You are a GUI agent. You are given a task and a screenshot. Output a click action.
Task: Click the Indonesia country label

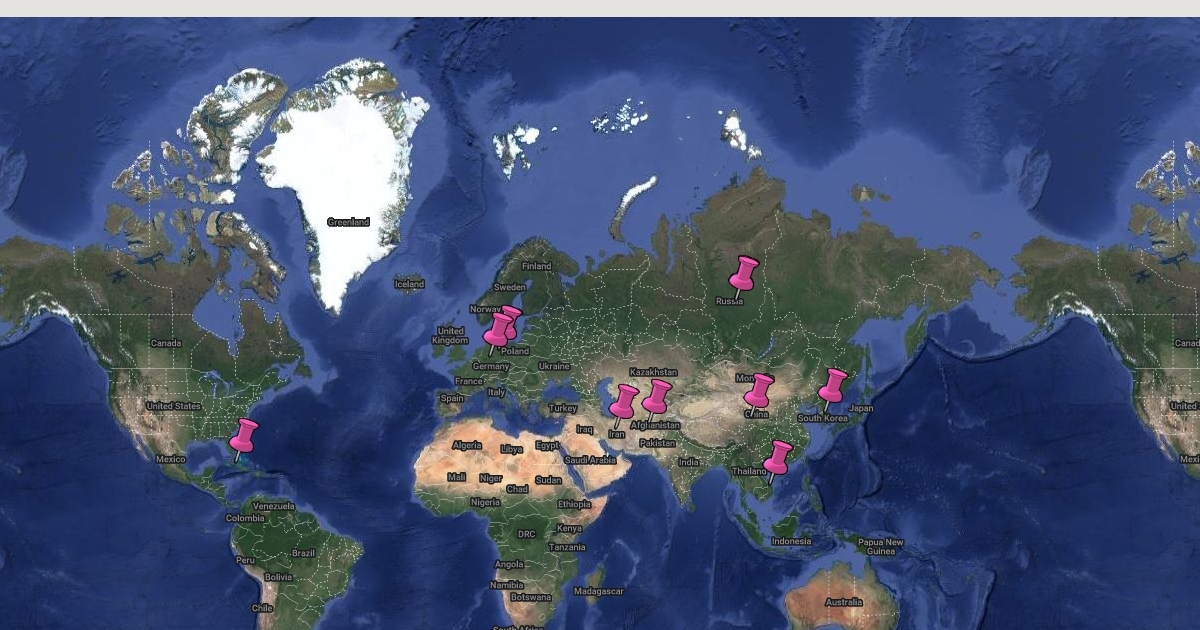(791, 541)
